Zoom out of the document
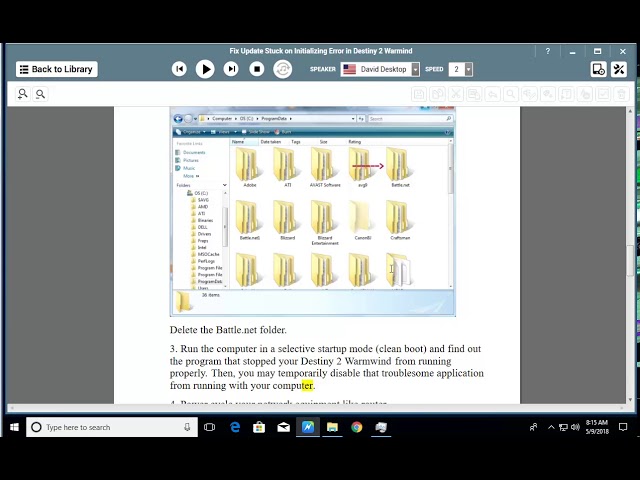640x480 pixels. click(40, 94)
